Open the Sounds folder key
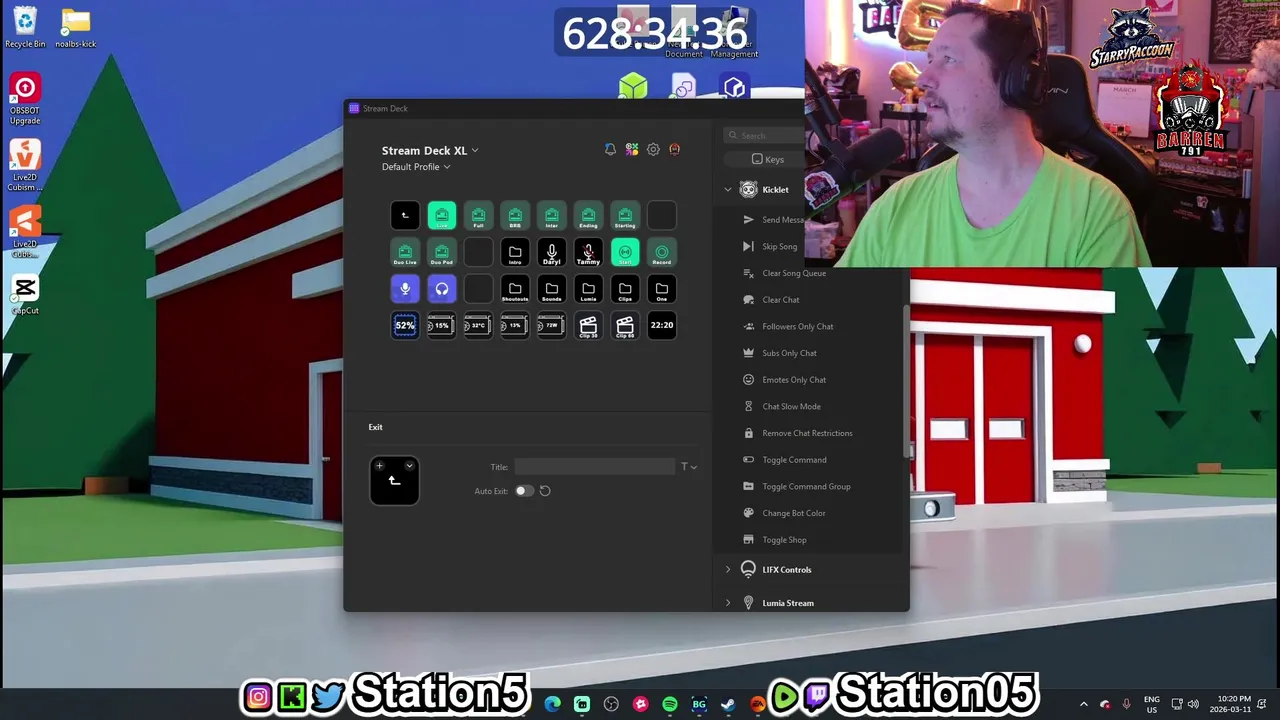Viewport: 1280px width, 720px height. point(551,289)
